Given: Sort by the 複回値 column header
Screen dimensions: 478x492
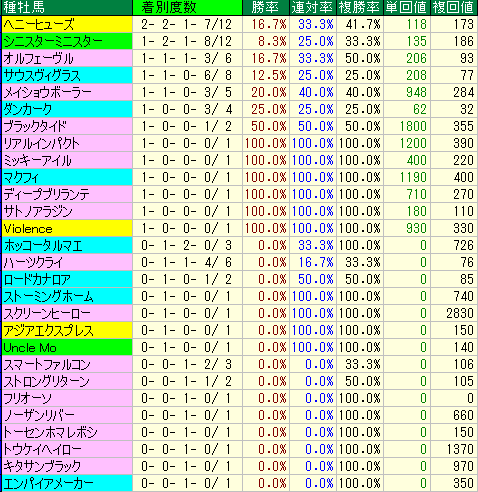Looking at the screenshot, I should [x=454, y=7].
